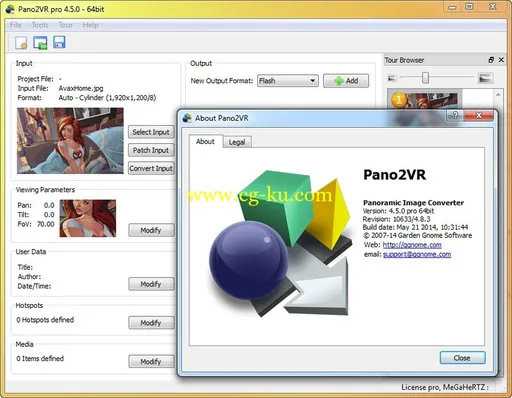Open the Tour menu
Viewport: 512px width, 398px height.
click(65, 25)
